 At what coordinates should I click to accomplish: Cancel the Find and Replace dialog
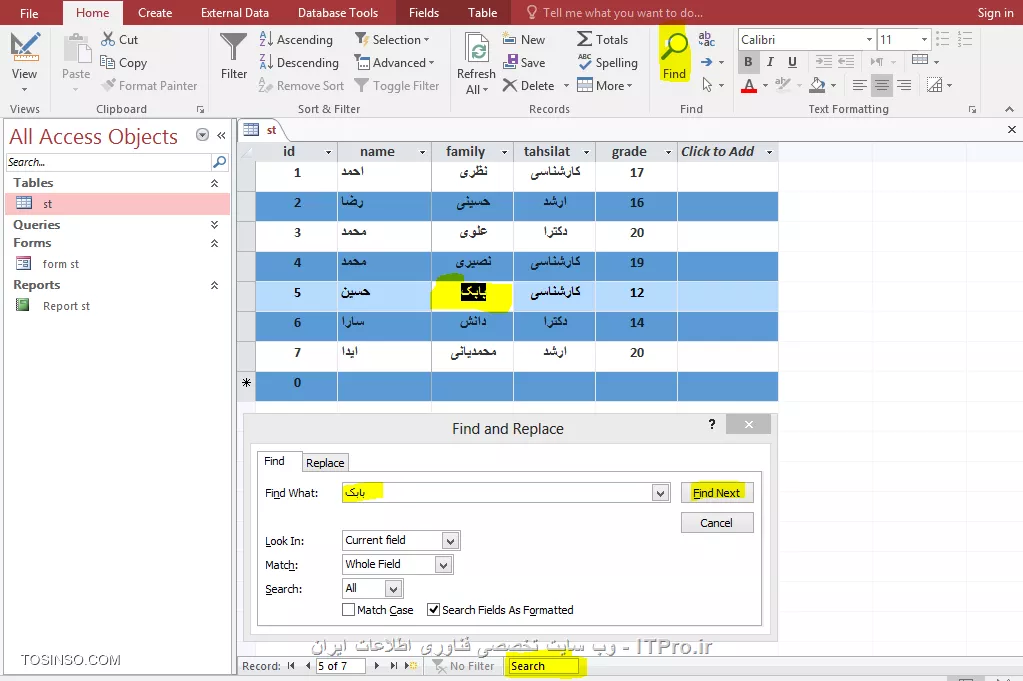(x=716, y=523)
